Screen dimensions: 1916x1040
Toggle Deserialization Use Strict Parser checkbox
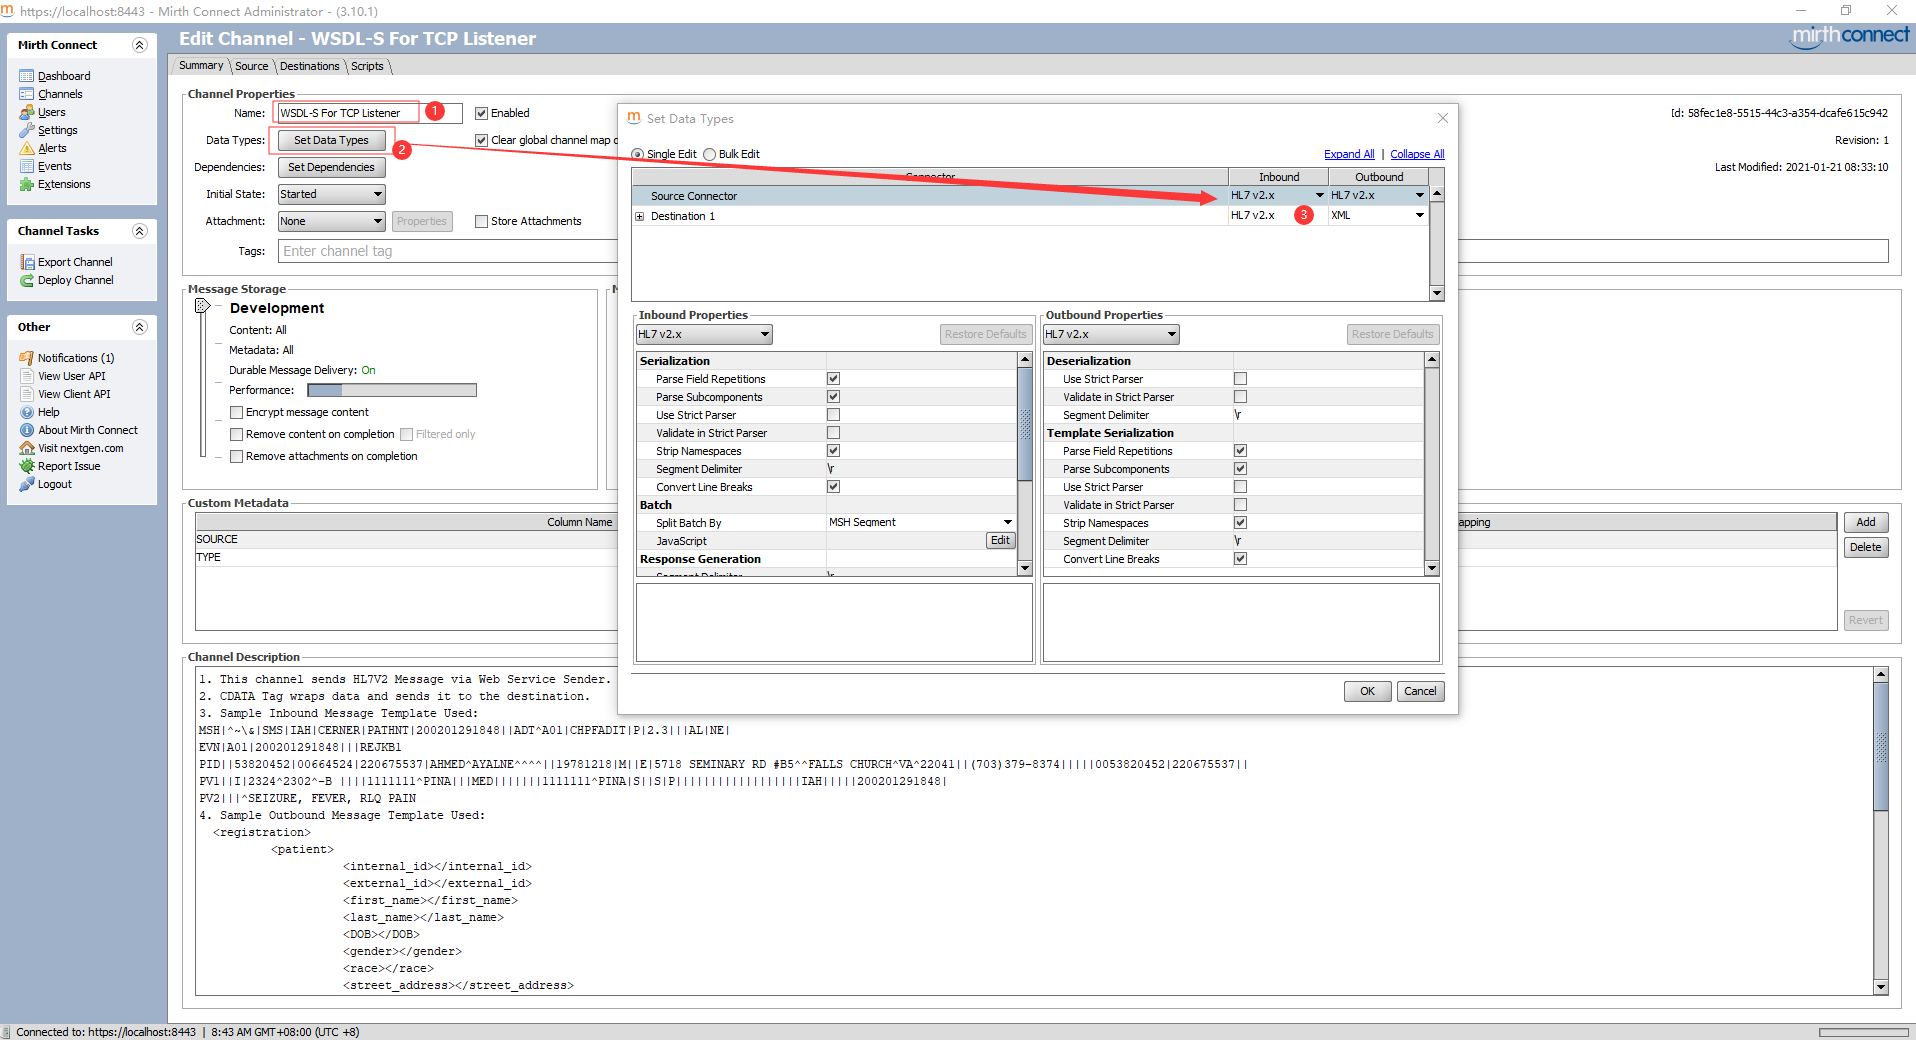tap(1240, 379)
